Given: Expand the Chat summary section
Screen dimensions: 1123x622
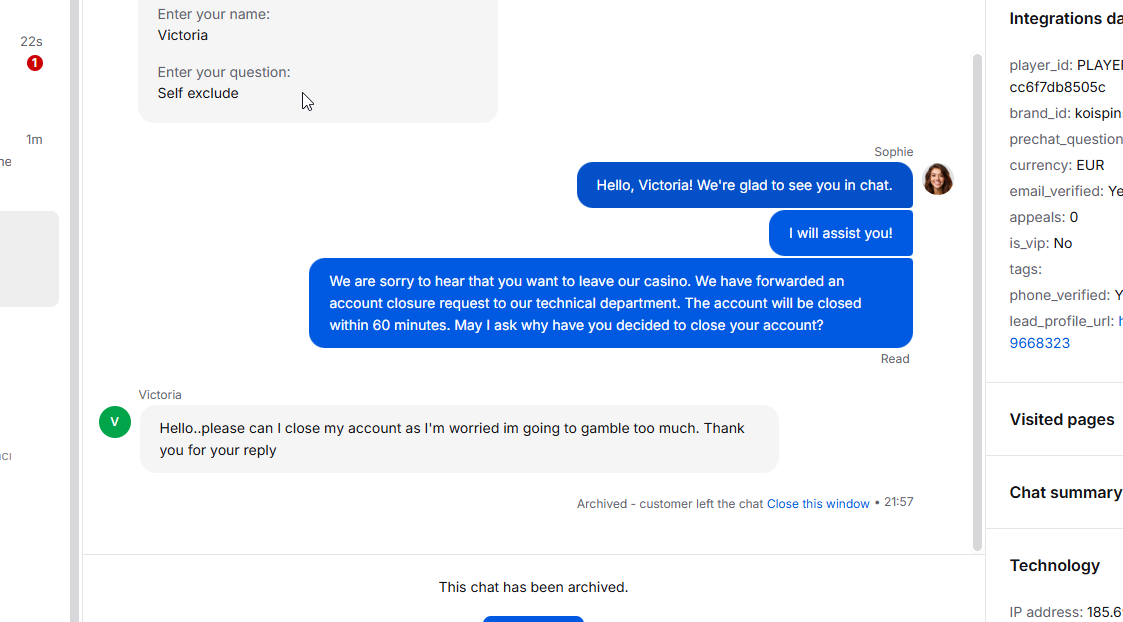Looking at the screenshot, I should coord(1065,492).
